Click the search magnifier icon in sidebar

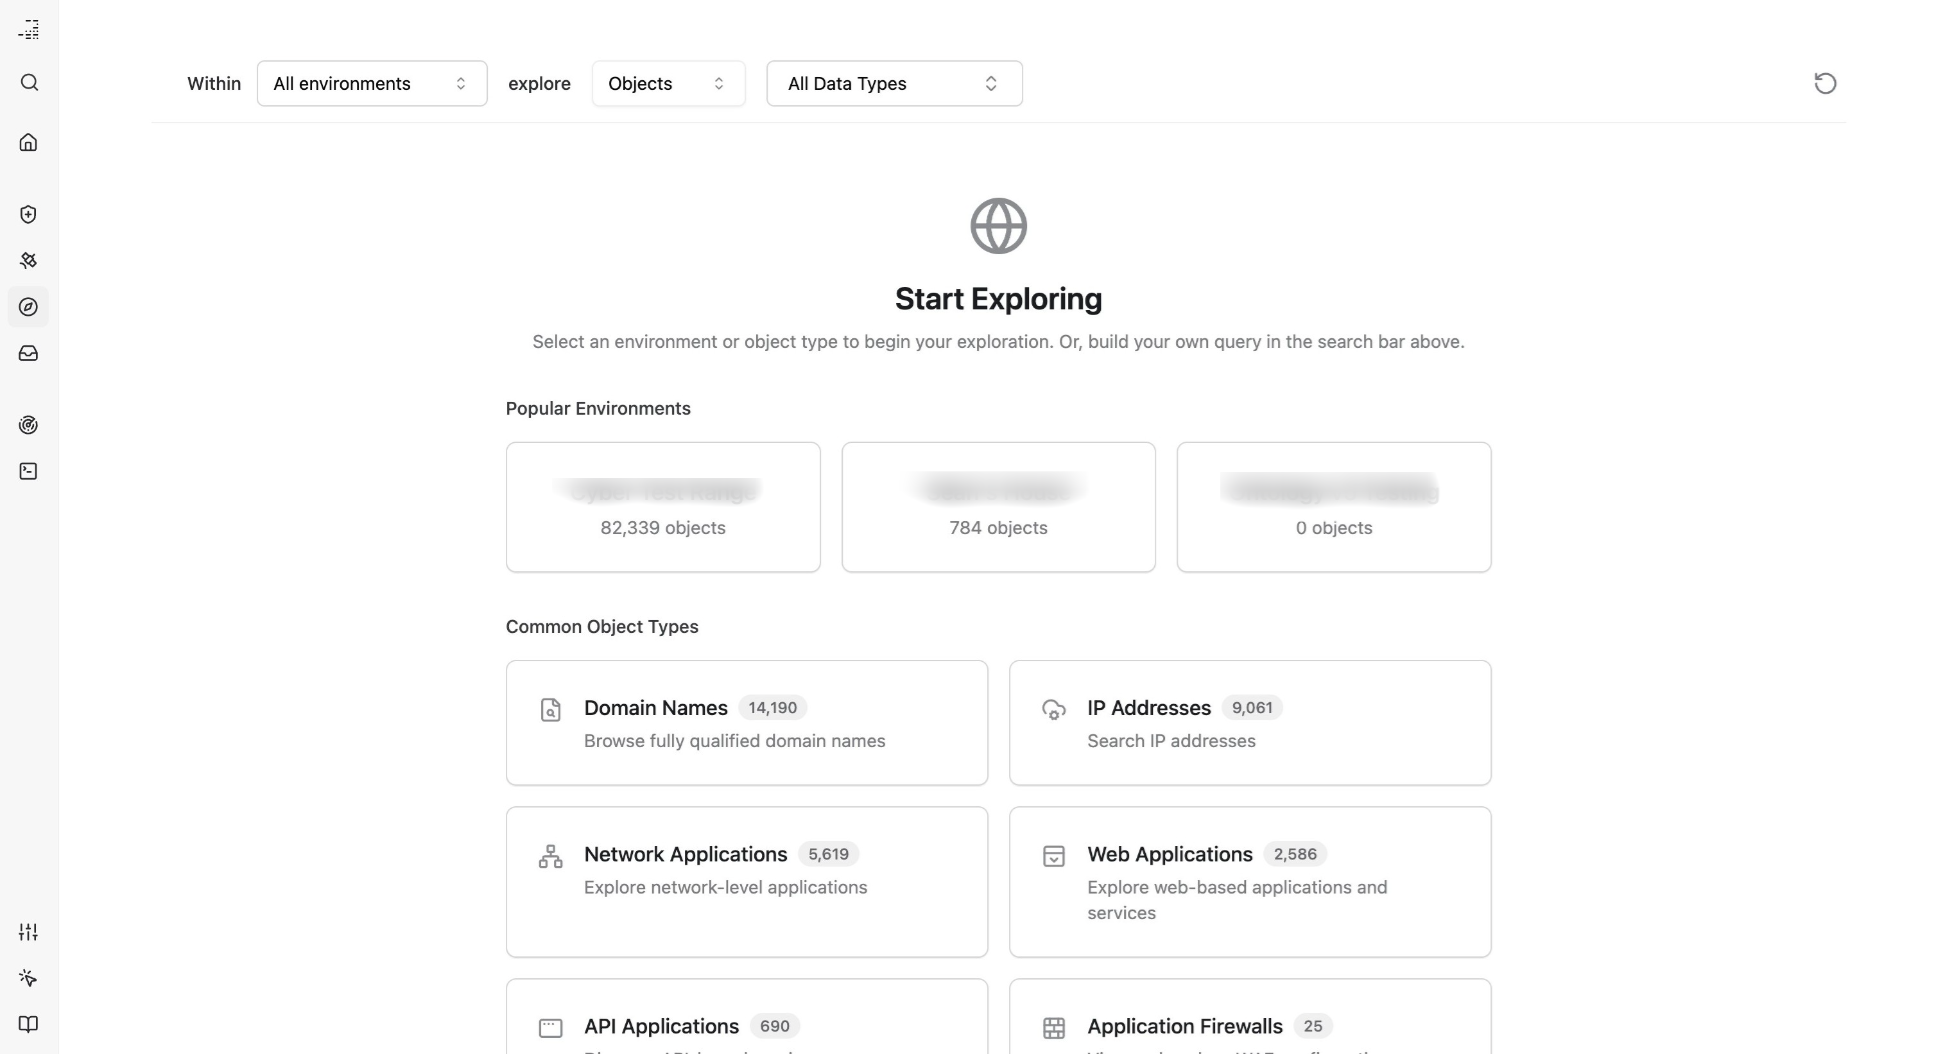click(29, 83)
